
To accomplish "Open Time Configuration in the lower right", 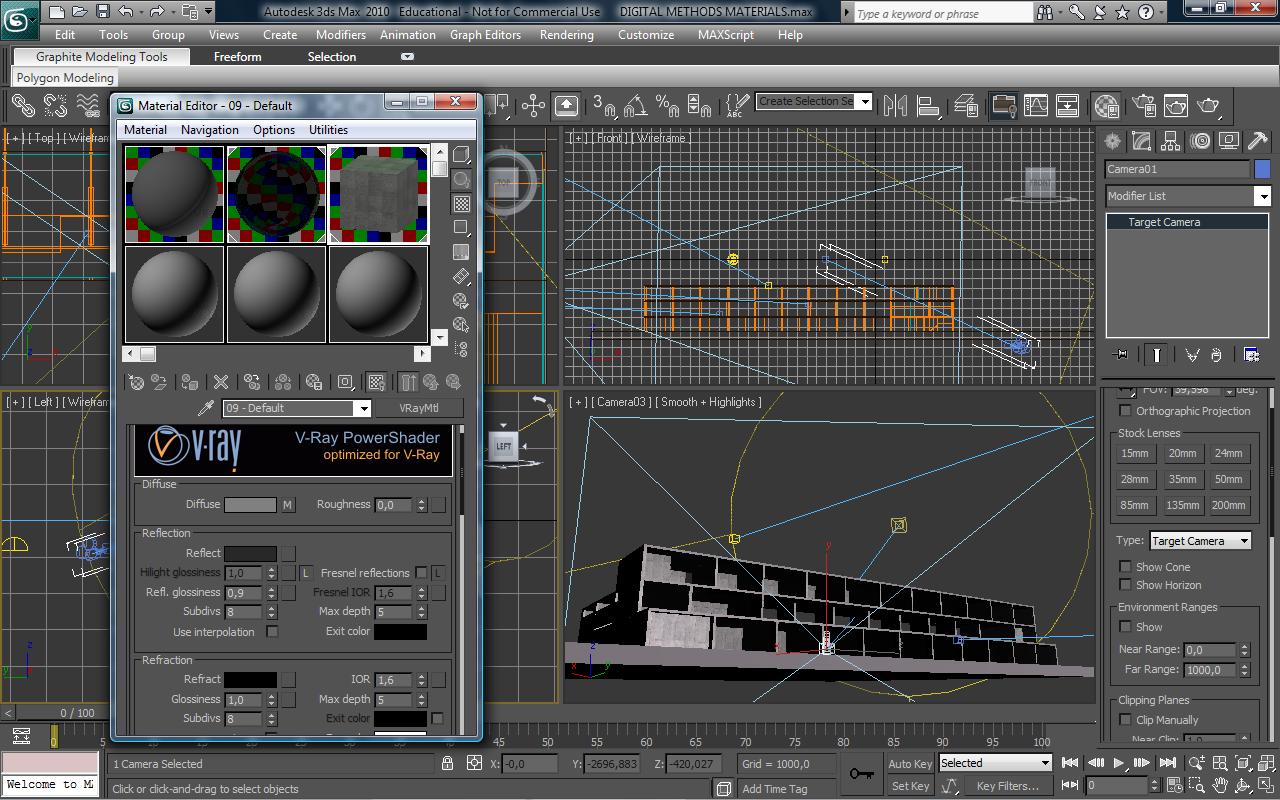I will point(1174,786).
